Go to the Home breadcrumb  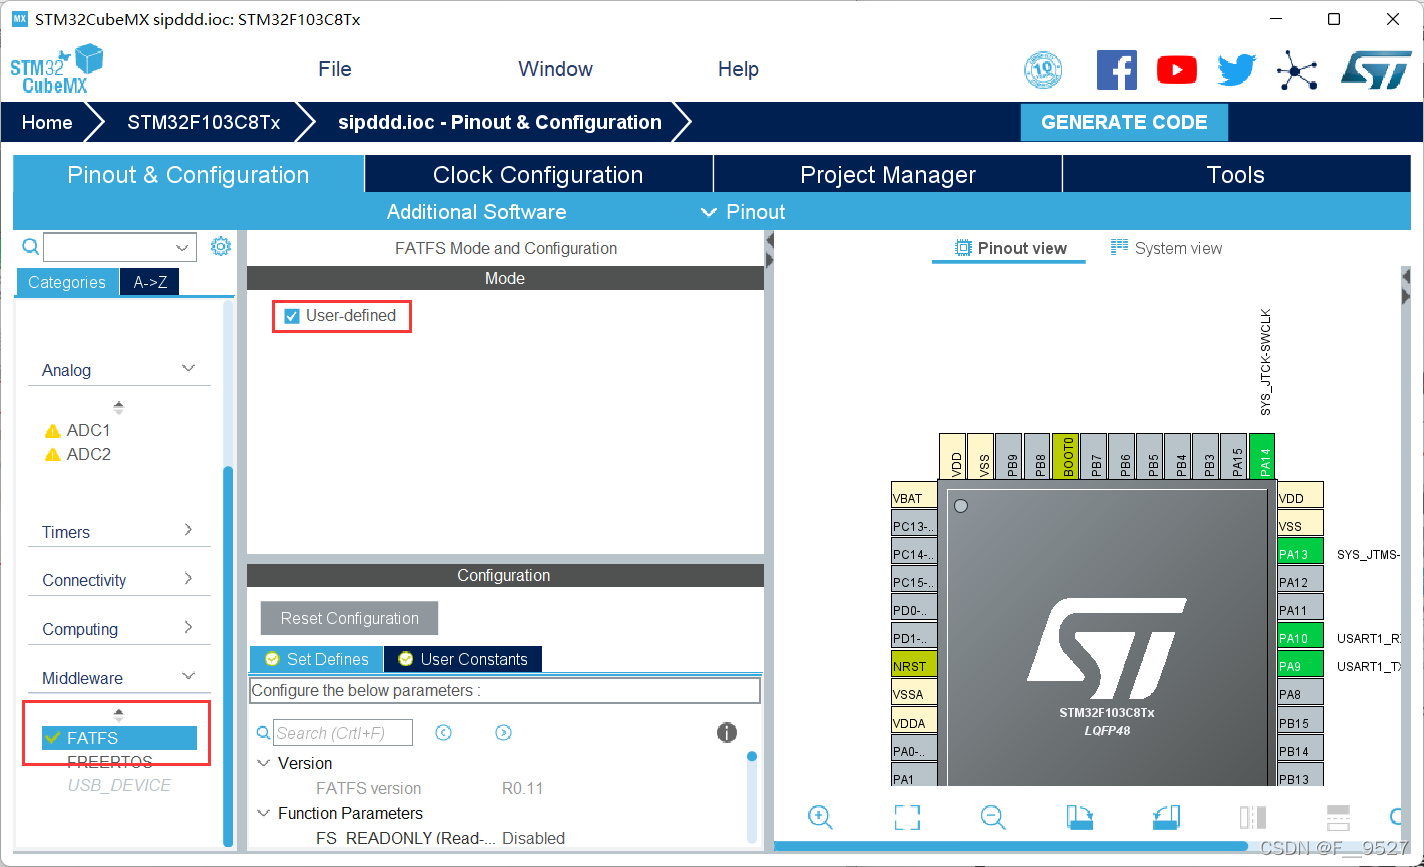pyautogui.click(x=47, y=122)
